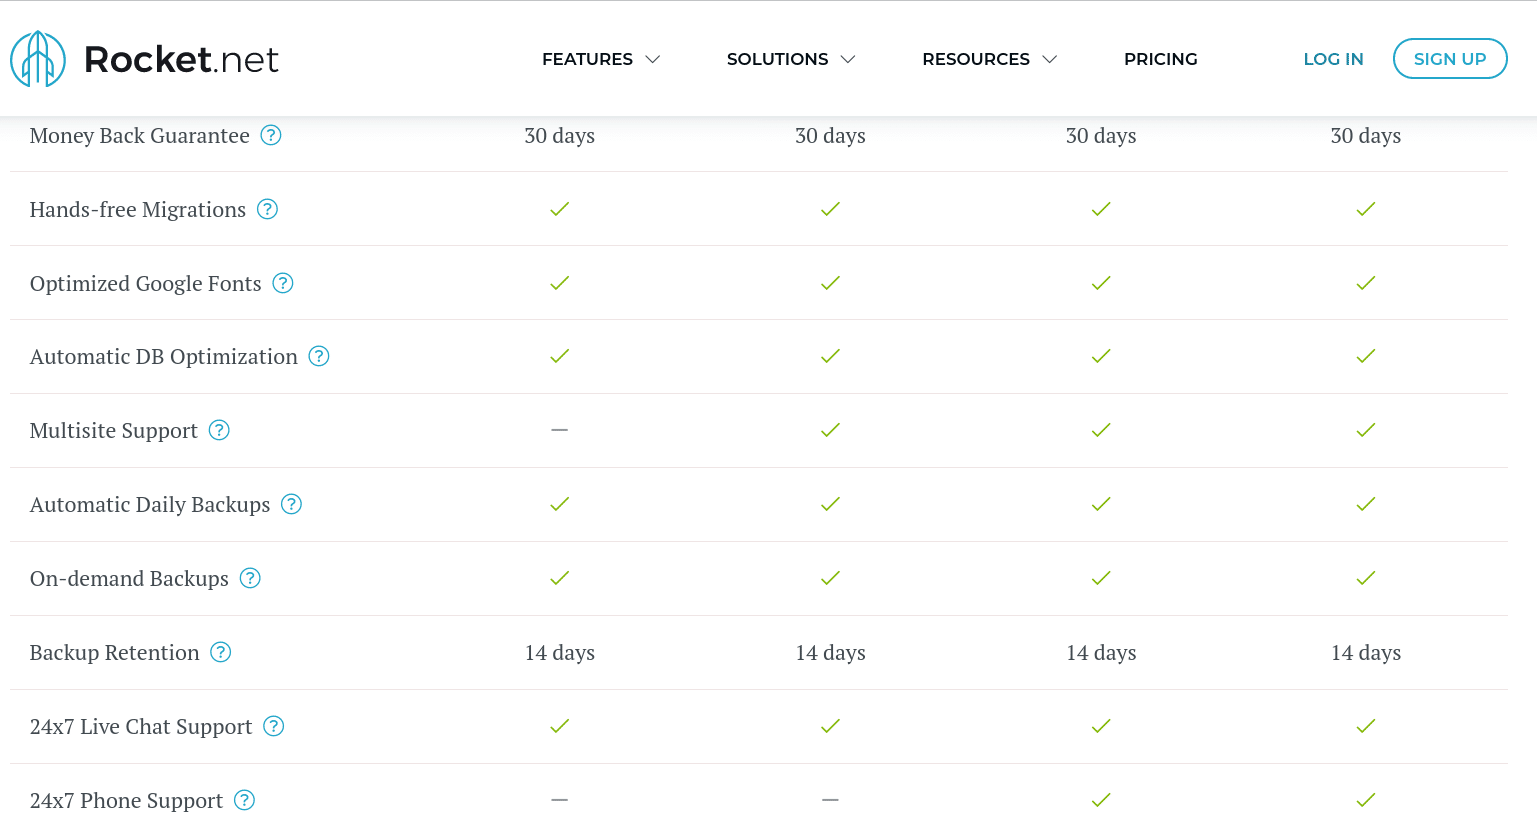Open the Solutions dropdown menu
The image size is (1537, 831).
pos(791,59)
